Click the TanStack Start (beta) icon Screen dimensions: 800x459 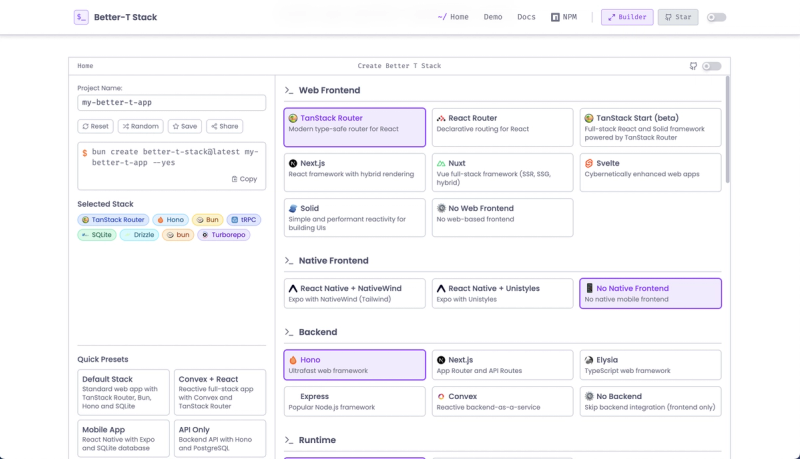[x=589, y=118]
